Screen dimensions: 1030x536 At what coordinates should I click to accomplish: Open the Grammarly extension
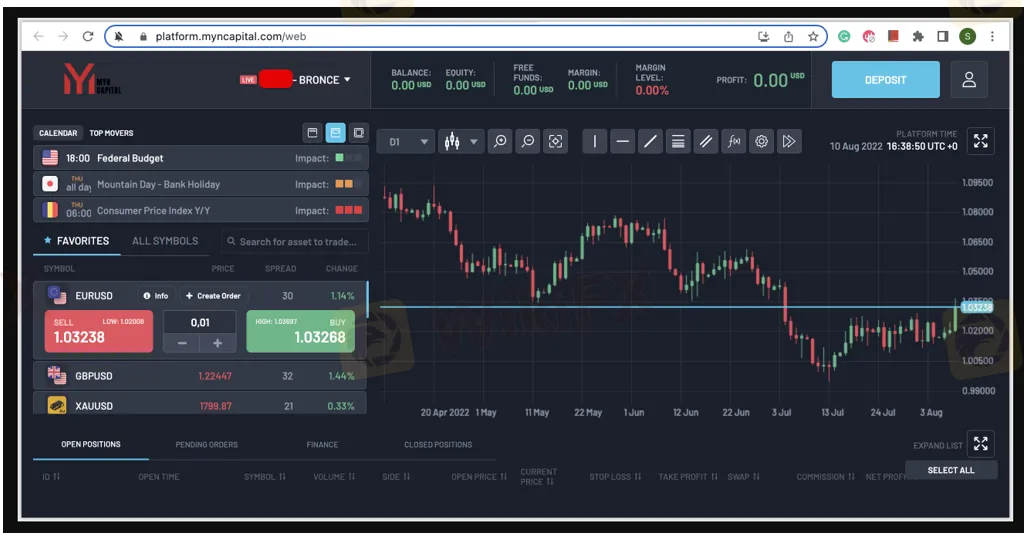pos(844,36)
